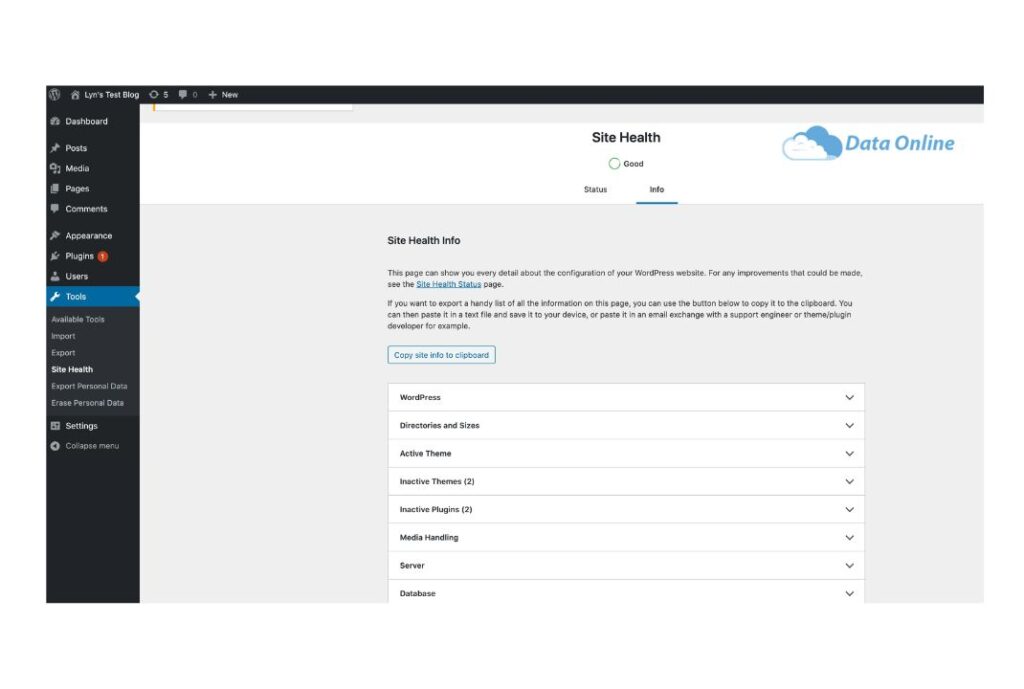Click the Good status circle indicator
This screenshot has width=1024, height=689.
tap(614, 164)
